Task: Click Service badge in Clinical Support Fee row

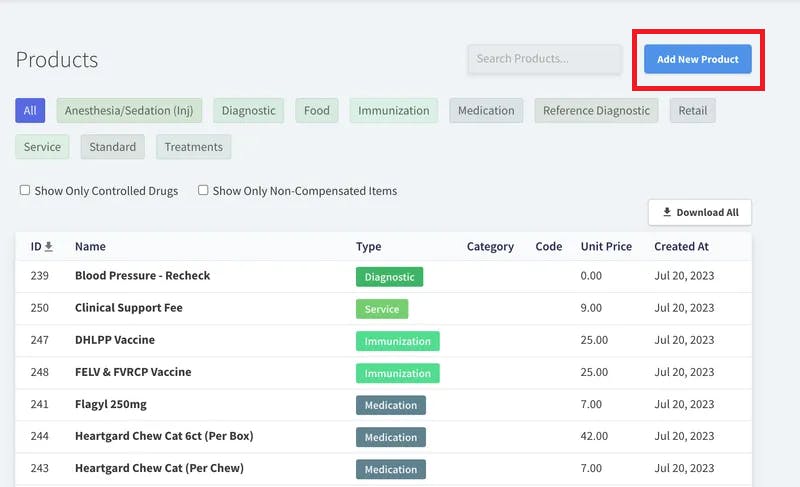Action: [x=382, y=309]
